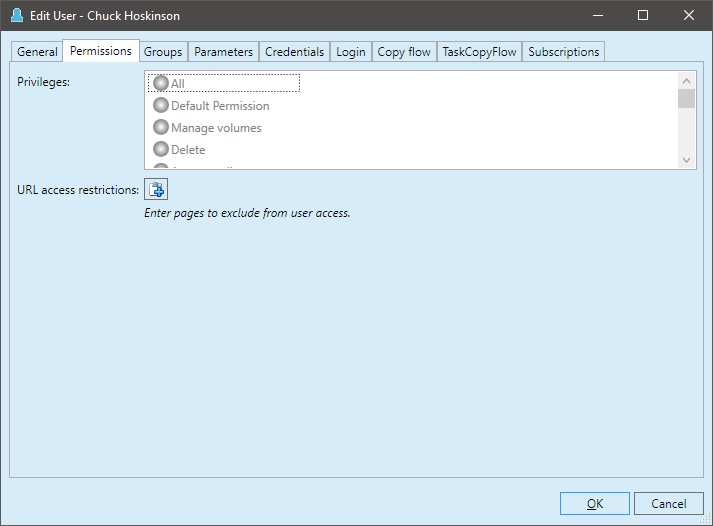This screenshot has height=526, width=713.
Task: Click the 'Privileges:' label
Action: coord(44,82)
